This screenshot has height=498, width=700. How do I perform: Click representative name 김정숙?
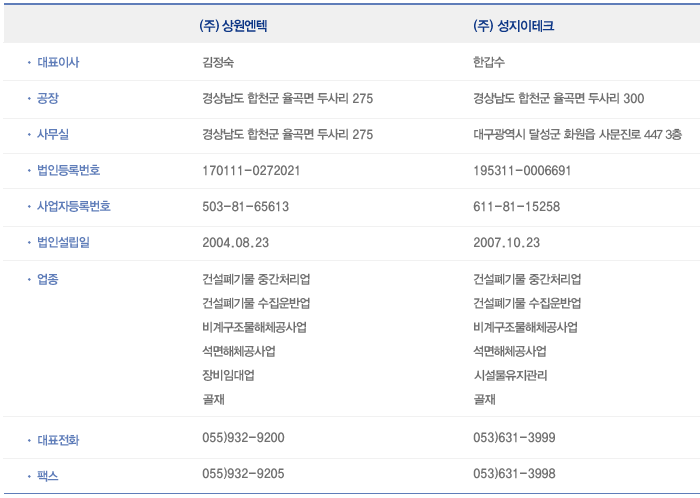219,62
